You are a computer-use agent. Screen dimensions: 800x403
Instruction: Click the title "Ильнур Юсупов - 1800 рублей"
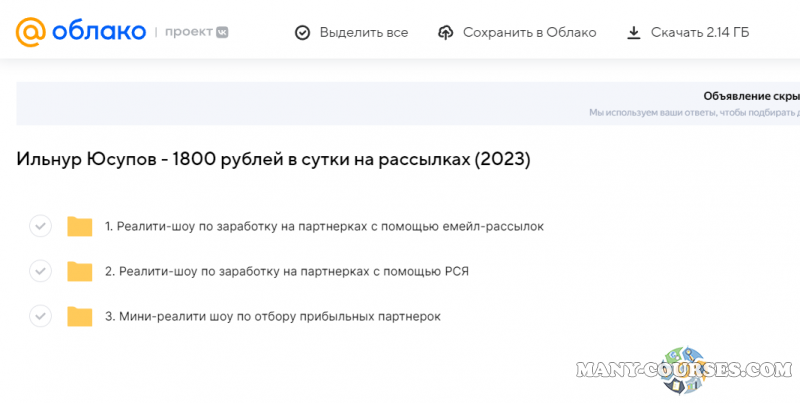coord(273,159)
